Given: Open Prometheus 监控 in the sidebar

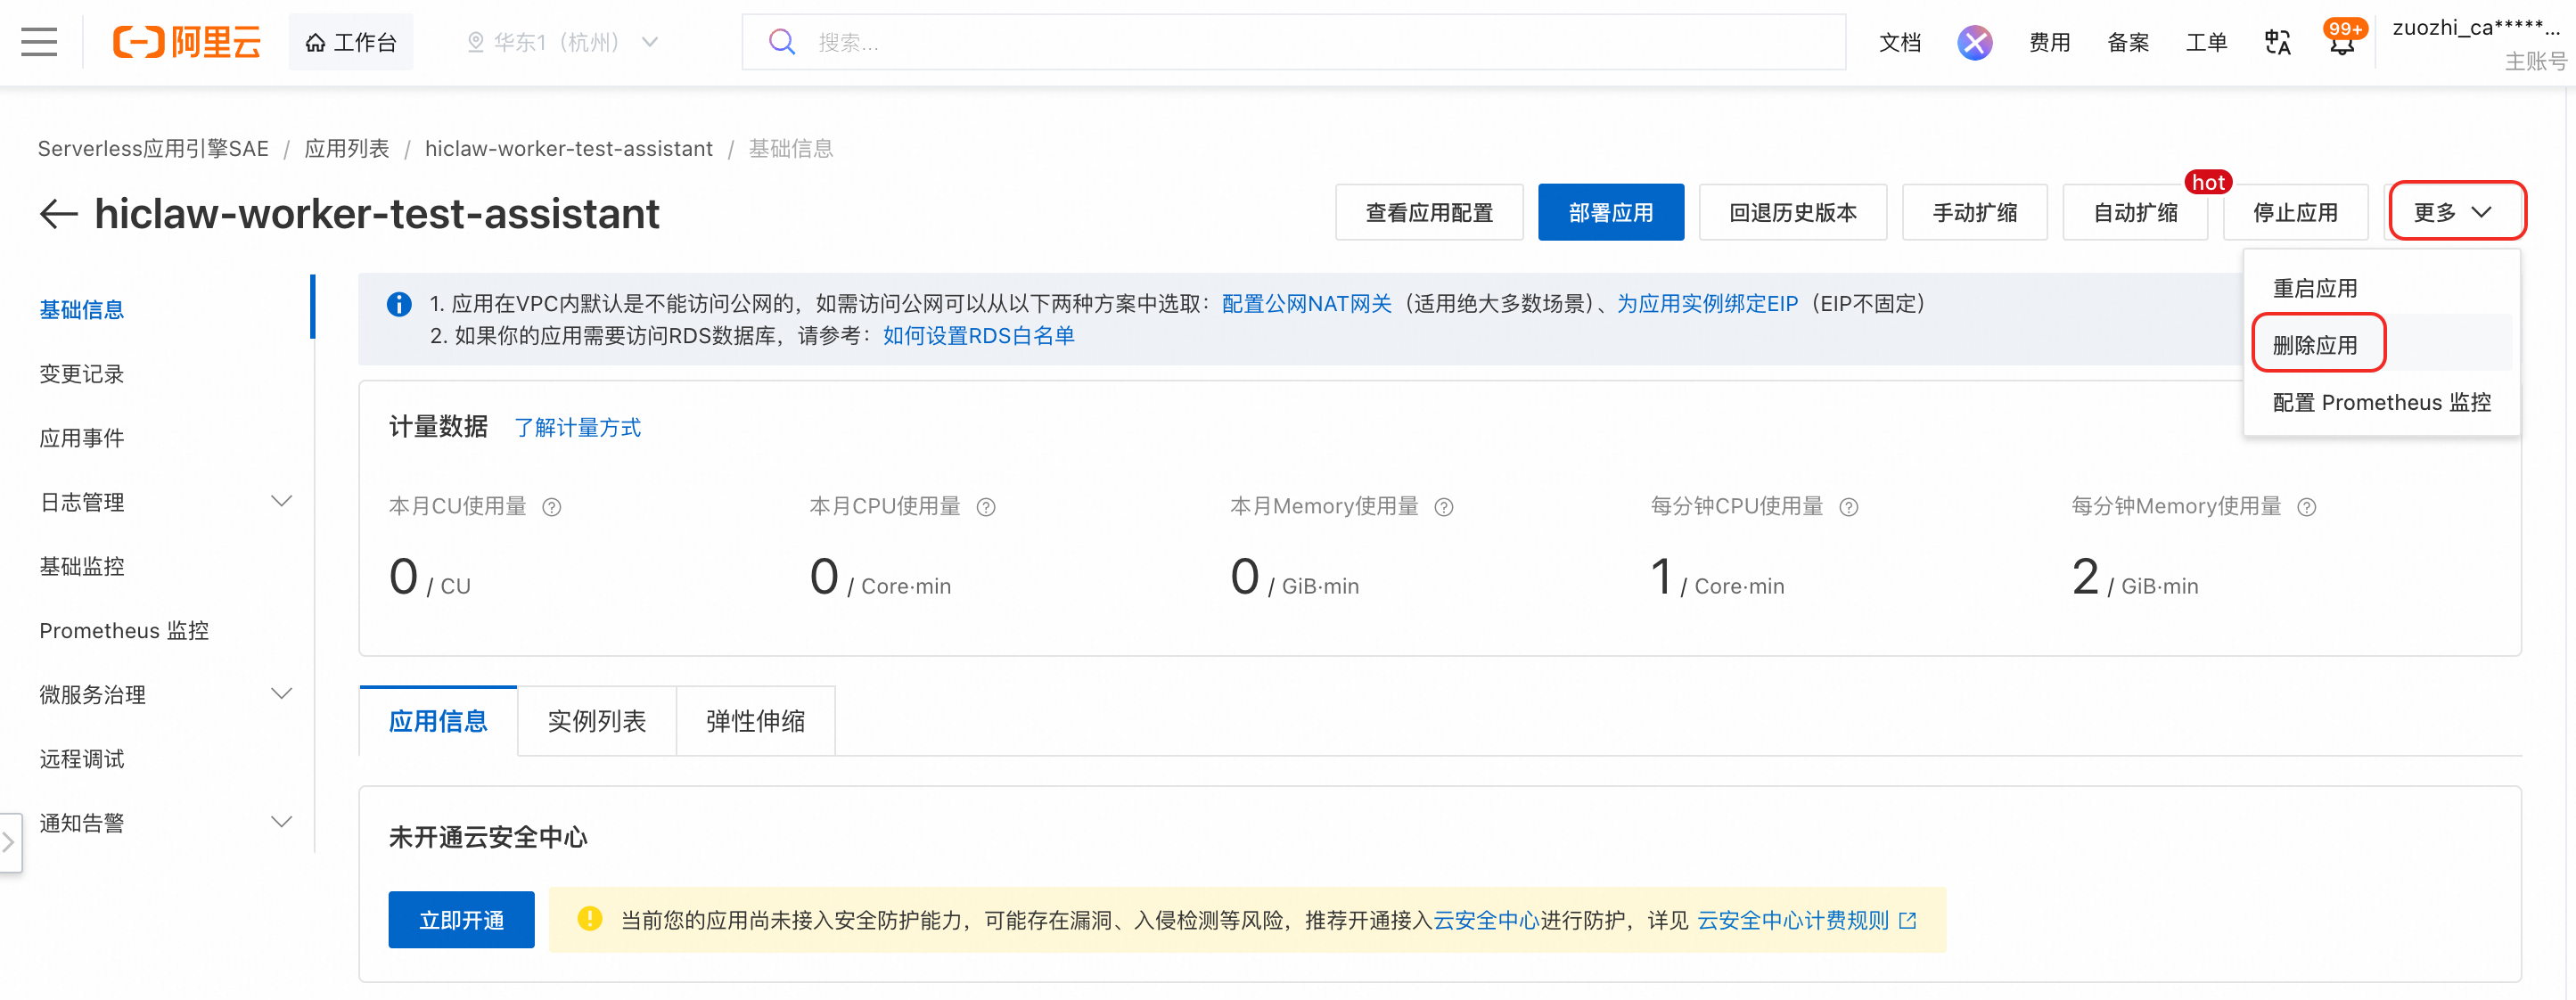Looking at the screenshot, I should click(124, 630).
